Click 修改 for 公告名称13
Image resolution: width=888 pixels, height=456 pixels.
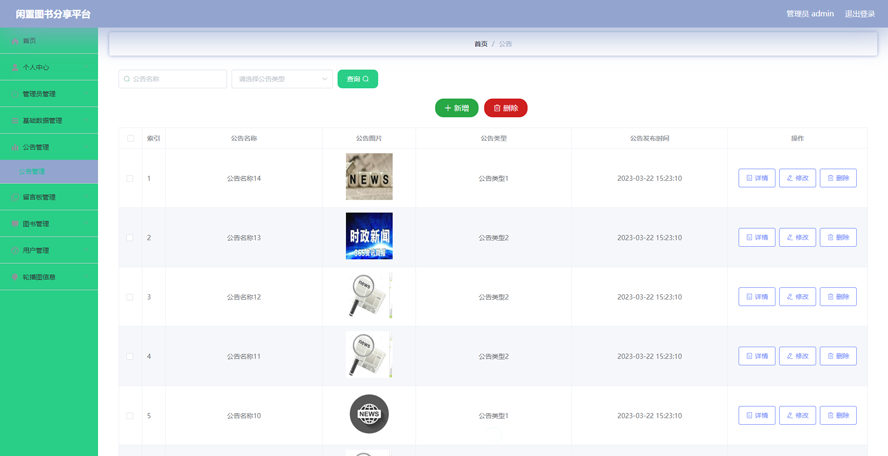[x=797, y=238]
